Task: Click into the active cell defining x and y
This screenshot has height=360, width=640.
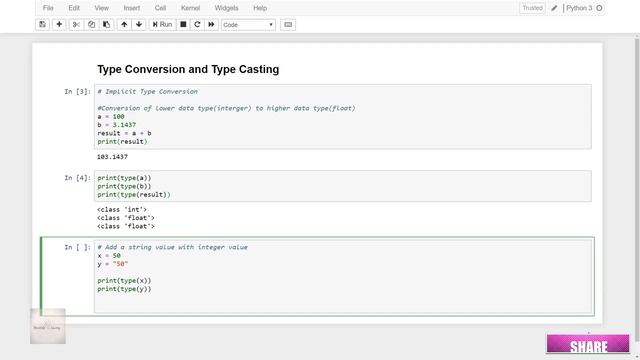Action: pyautogui.click(x=342, y=276)
